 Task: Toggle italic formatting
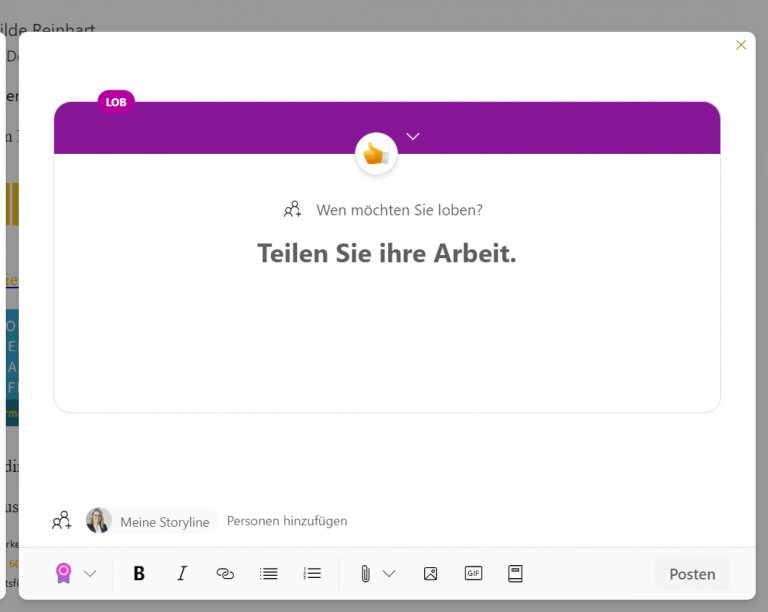182,573
